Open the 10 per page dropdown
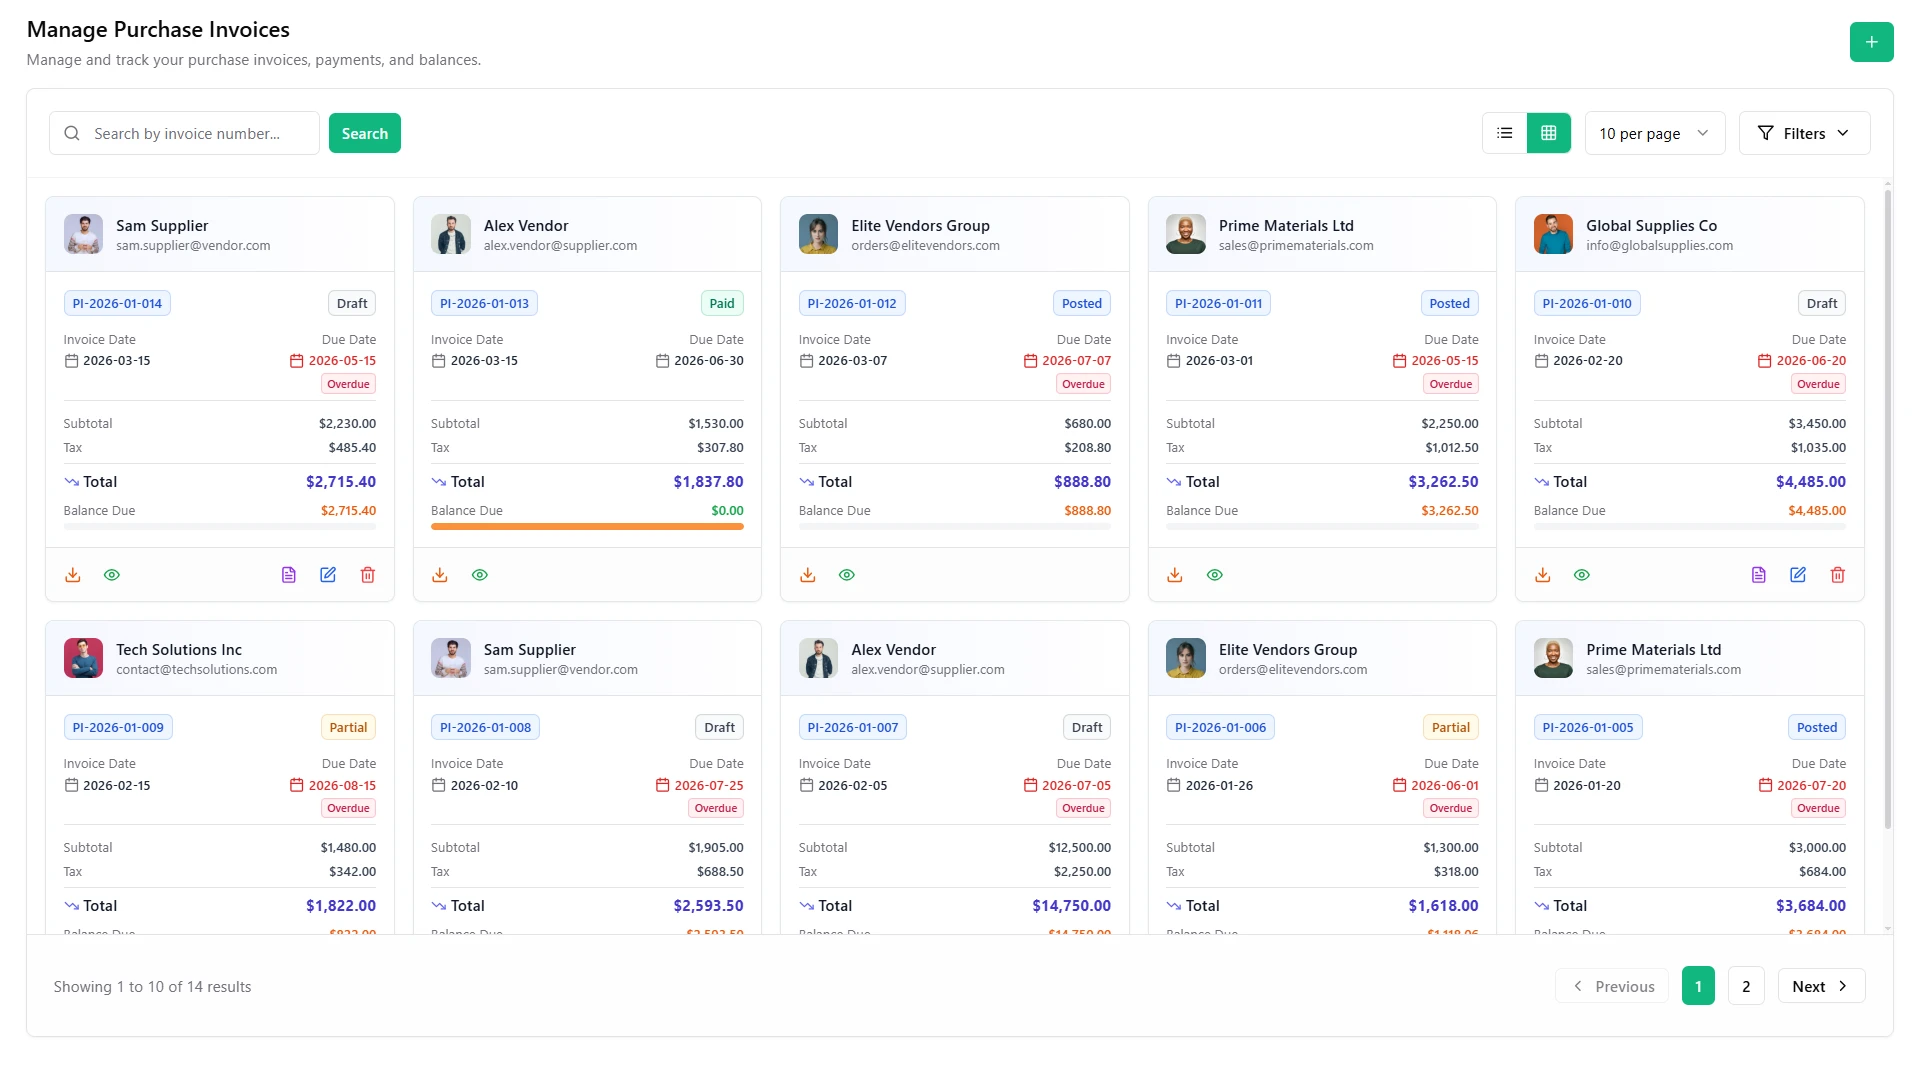This screenshot has width=1920, height=1080. click(x=1655, y=133)
